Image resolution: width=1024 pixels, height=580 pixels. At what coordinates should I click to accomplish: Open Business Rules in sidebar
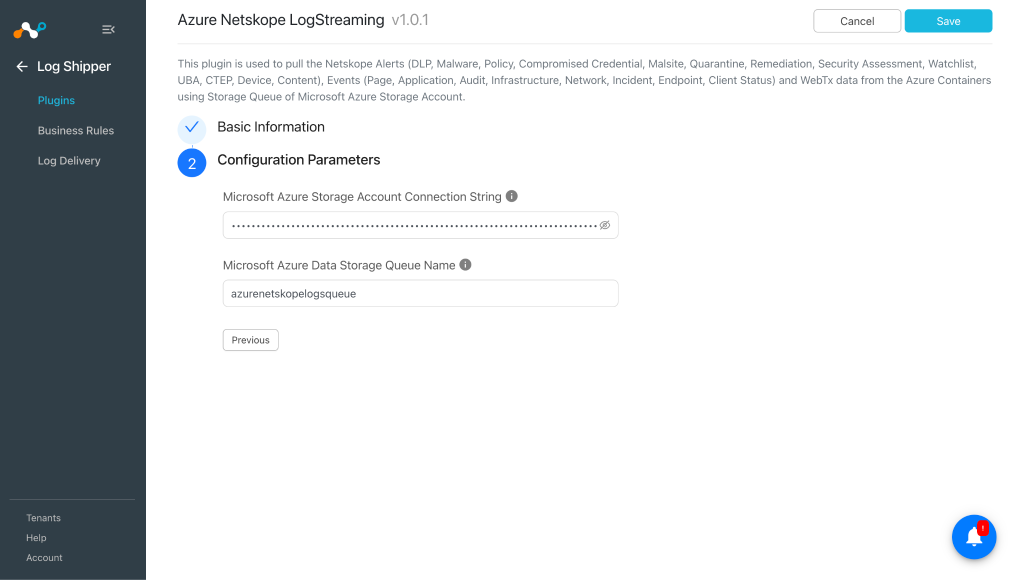point(76,131)
